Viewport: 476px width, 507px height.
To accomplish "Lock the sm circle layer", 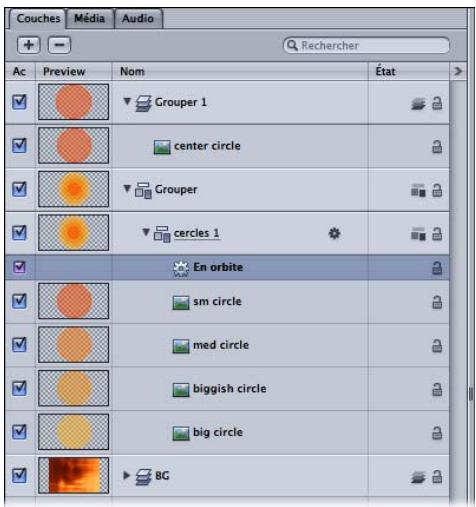I will click(437, 302).
